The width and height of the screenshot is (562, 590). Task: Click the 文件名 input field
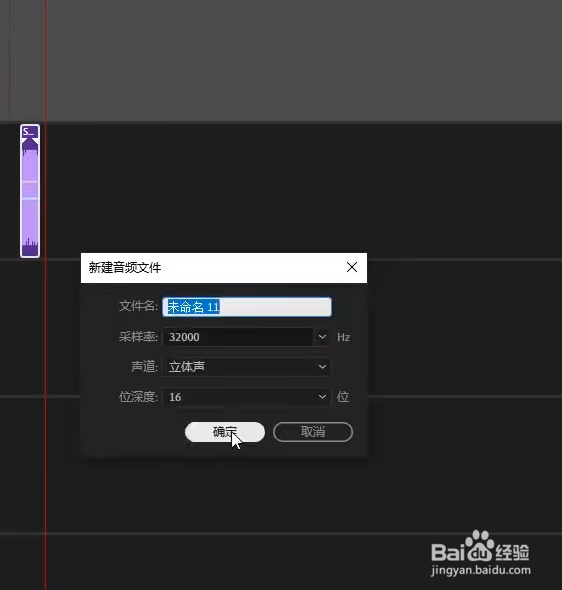pyautogui.click(x=247, y=307)
